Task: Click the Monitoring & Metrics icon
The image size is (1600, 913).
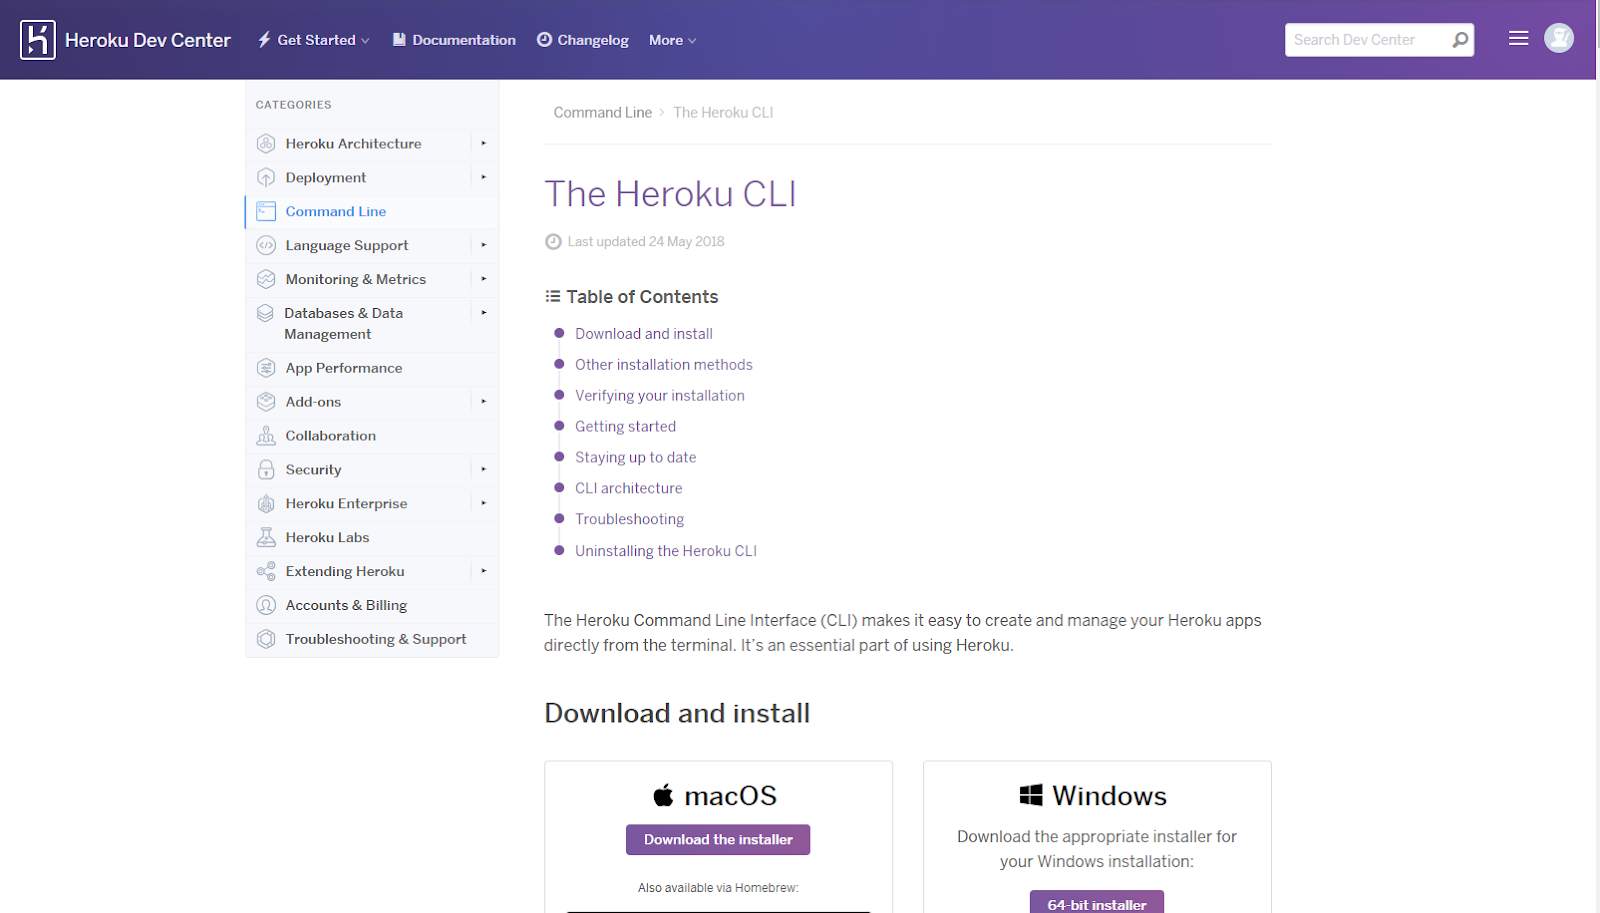Action: coord(266,279)
